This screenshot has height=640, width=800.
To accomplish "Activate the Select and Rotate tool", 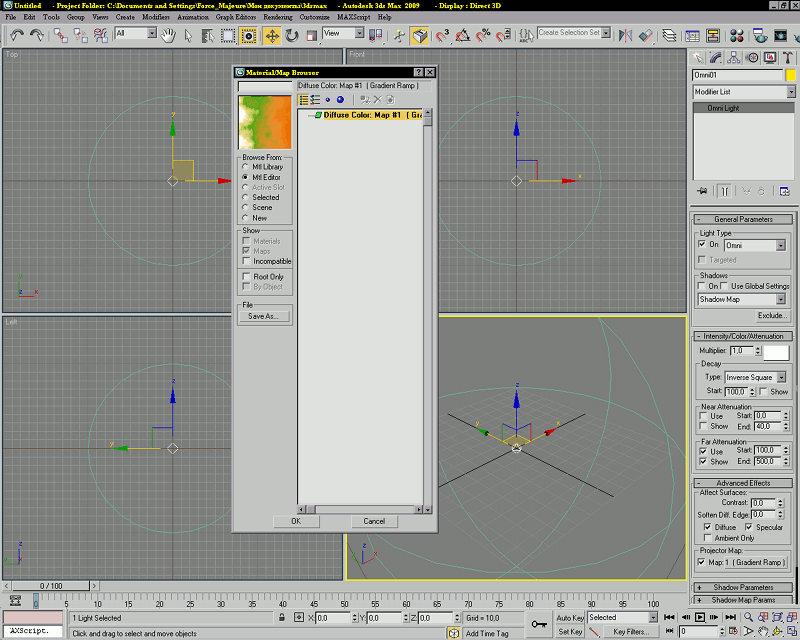I will click(x=292, y=36).
